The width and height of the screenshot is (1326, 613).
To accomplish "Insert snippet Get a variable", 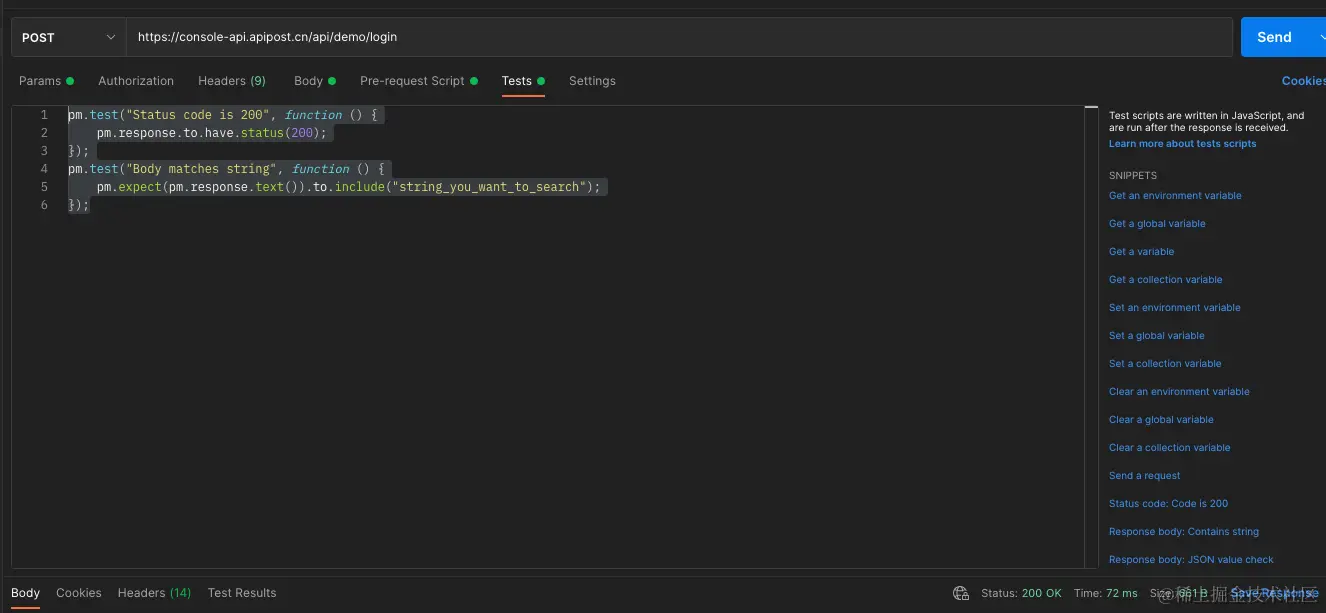I will coord(1141,252).
